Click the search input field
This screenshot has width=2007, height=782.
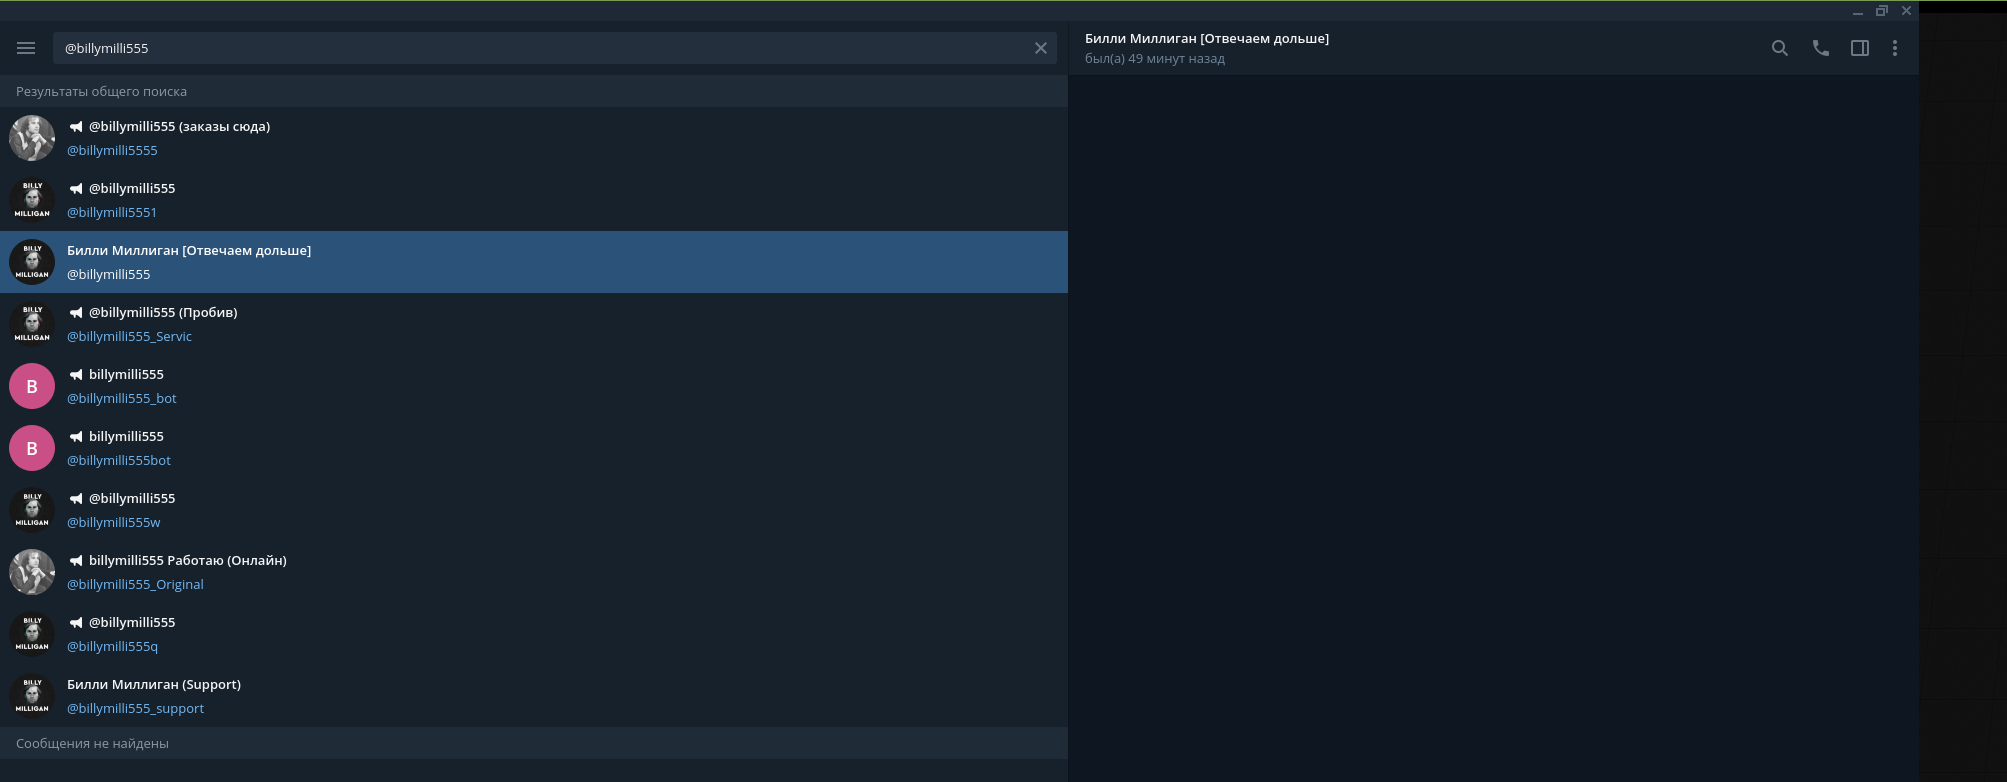point(540,48)
